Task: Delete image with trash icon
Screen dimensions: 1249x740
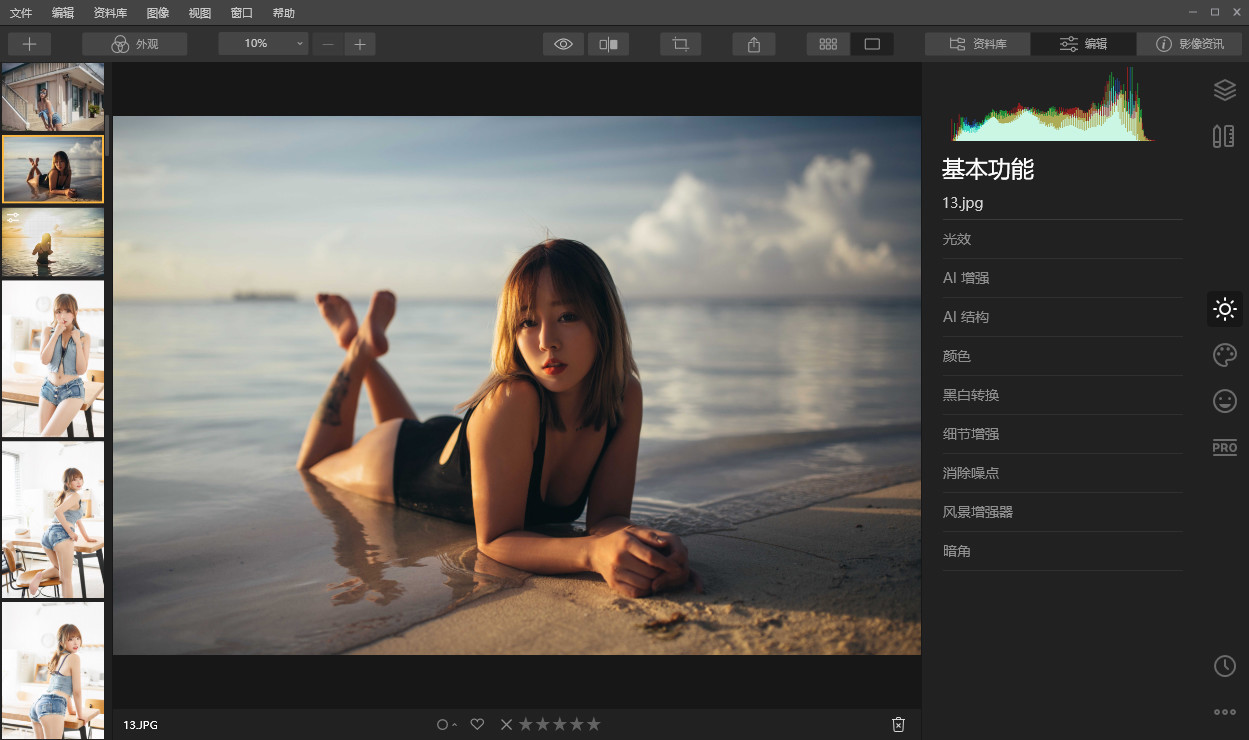Action: pyautogui.click(x=898, y=724)
